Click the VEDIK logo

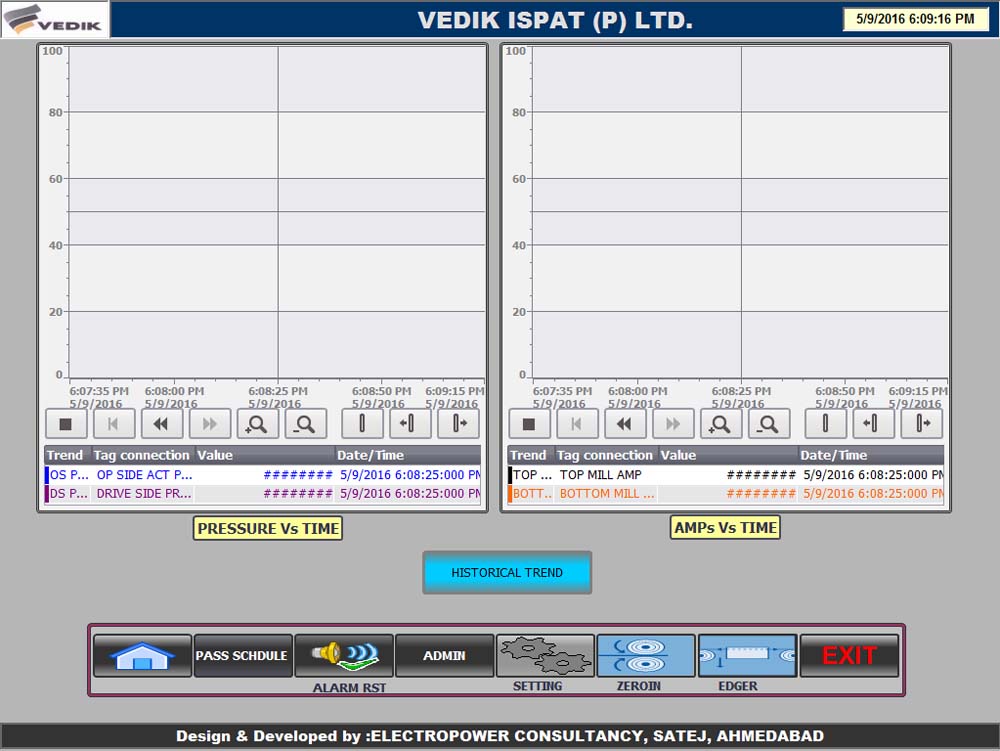(55, 19)
